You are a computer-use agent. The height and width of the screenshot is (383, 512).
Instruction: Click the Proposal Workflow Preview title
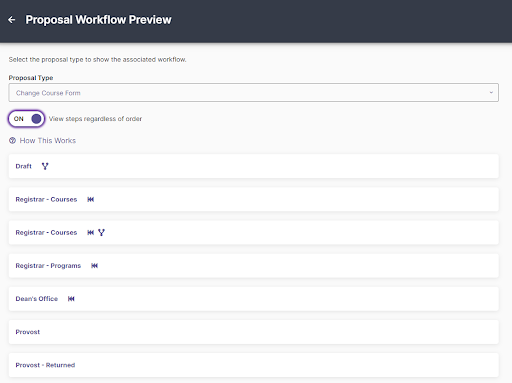[x=98, y=20]
